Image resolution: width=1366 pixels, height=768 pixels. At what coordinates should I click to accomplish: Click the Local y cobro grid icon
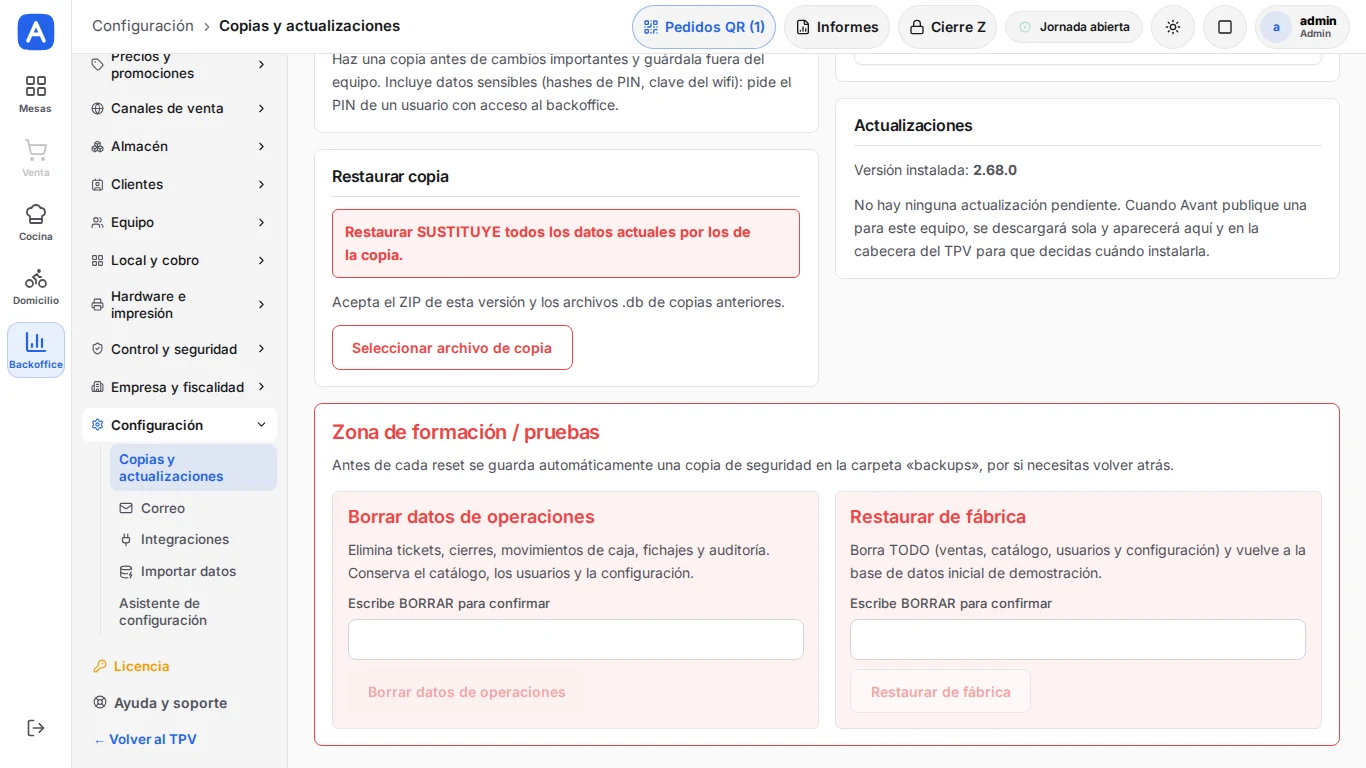[x=97, y=260]
